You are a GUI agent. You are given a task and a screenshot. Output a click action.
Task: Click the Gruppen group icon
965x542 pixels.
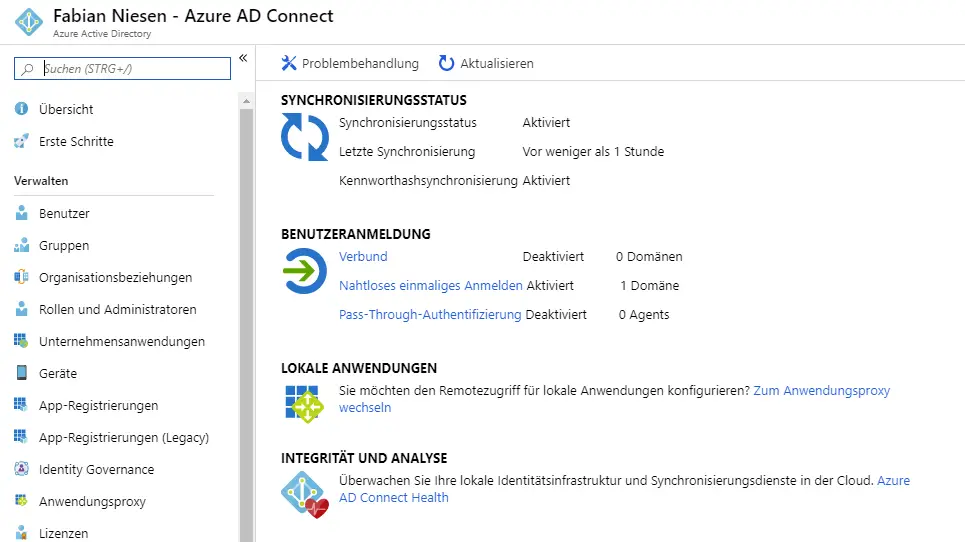click(22, 245)
